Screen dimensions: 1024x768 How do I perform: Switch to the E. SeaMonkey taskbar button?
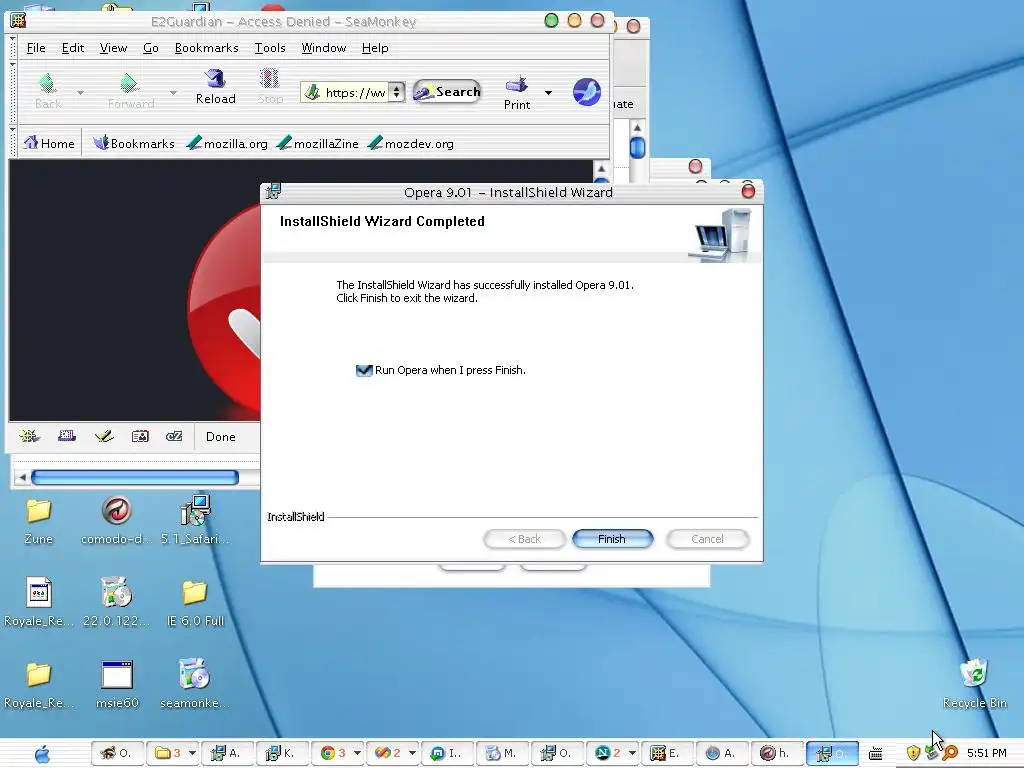click(x=666, y=753)
